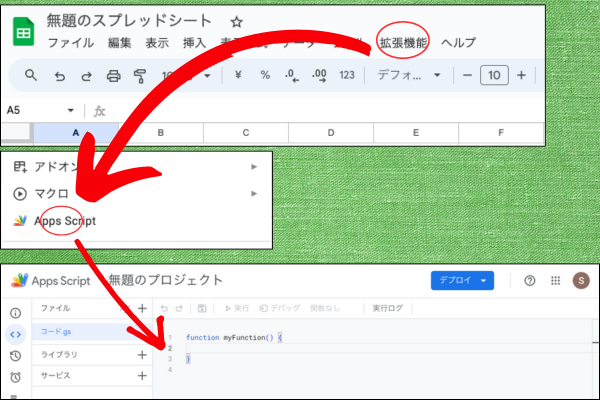The height and width of the screenshot is (400, 600).
Task: Click the search magnifier in Sheets toolbar
Action: pyautogui.click(x=31, y=75)
